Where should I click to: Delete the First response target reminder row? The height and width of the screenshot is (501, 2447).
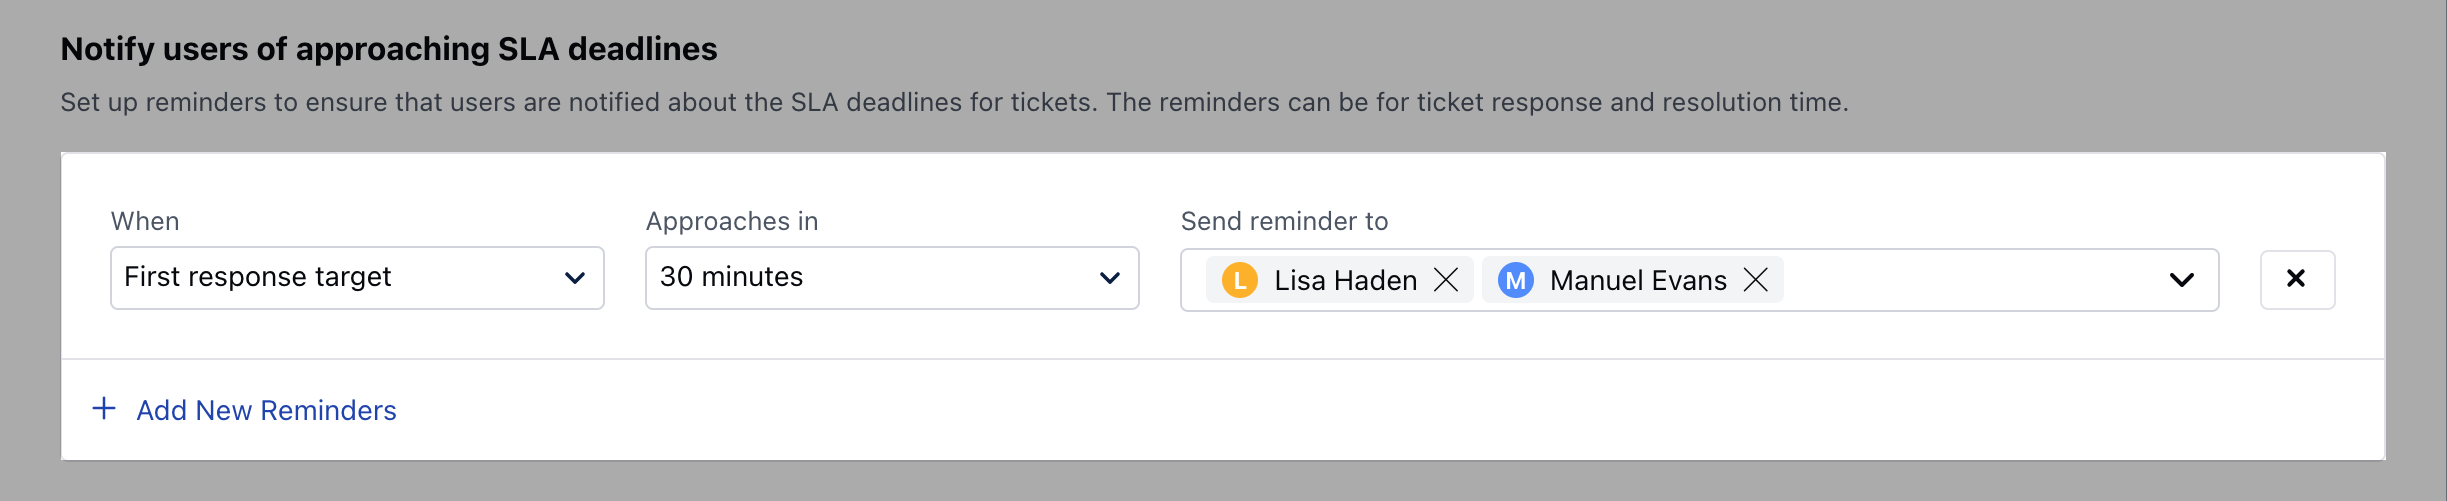[2297, 279]
